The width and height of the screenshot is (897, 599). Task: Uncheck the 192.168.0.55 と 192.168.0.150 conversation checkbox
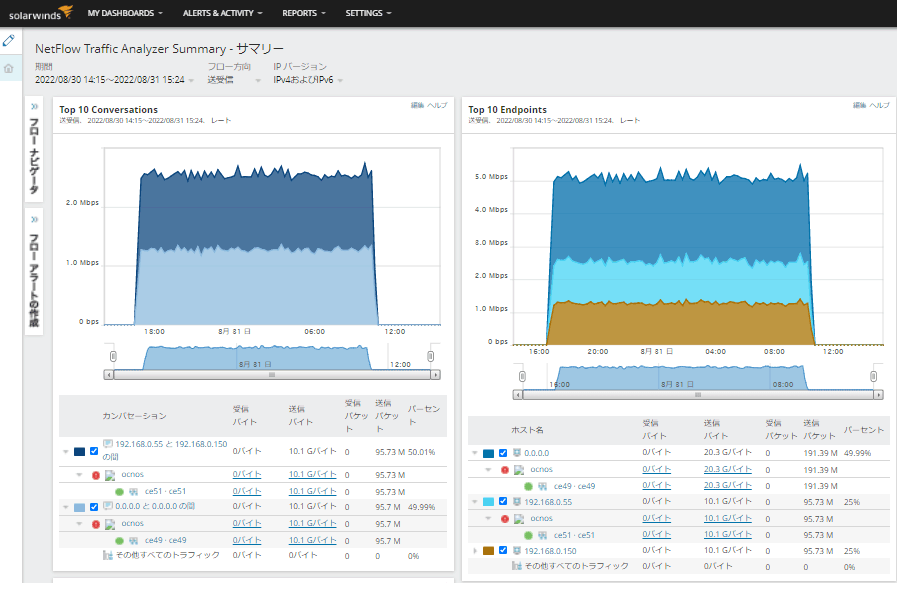click(x=92, y=449)
